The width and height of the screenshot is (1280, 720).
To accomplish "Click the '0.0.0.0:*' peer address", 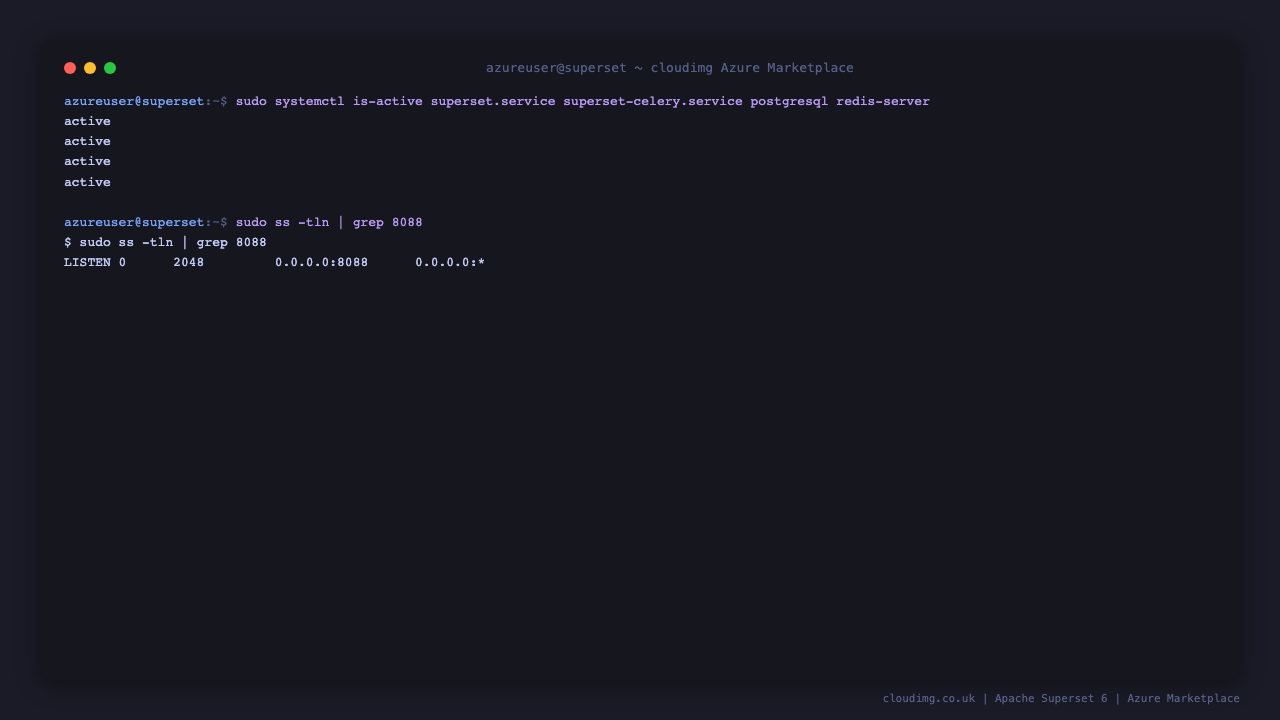I will (450, 262).
